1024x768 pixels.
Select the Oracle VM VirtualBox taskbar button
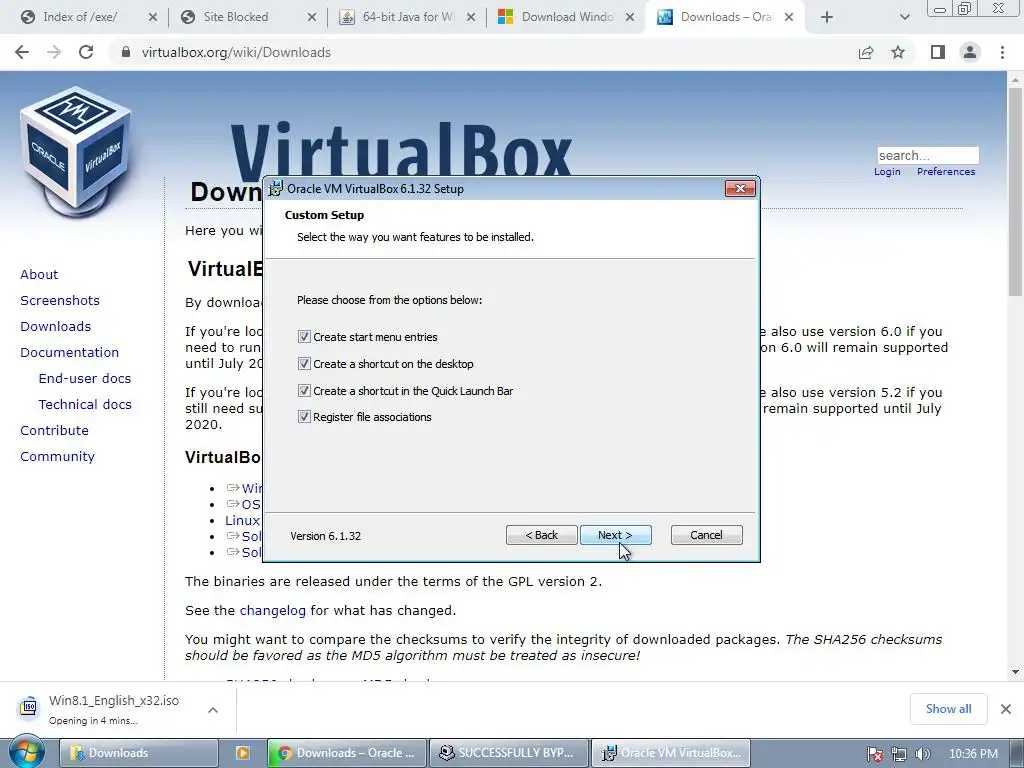point(671,753)
